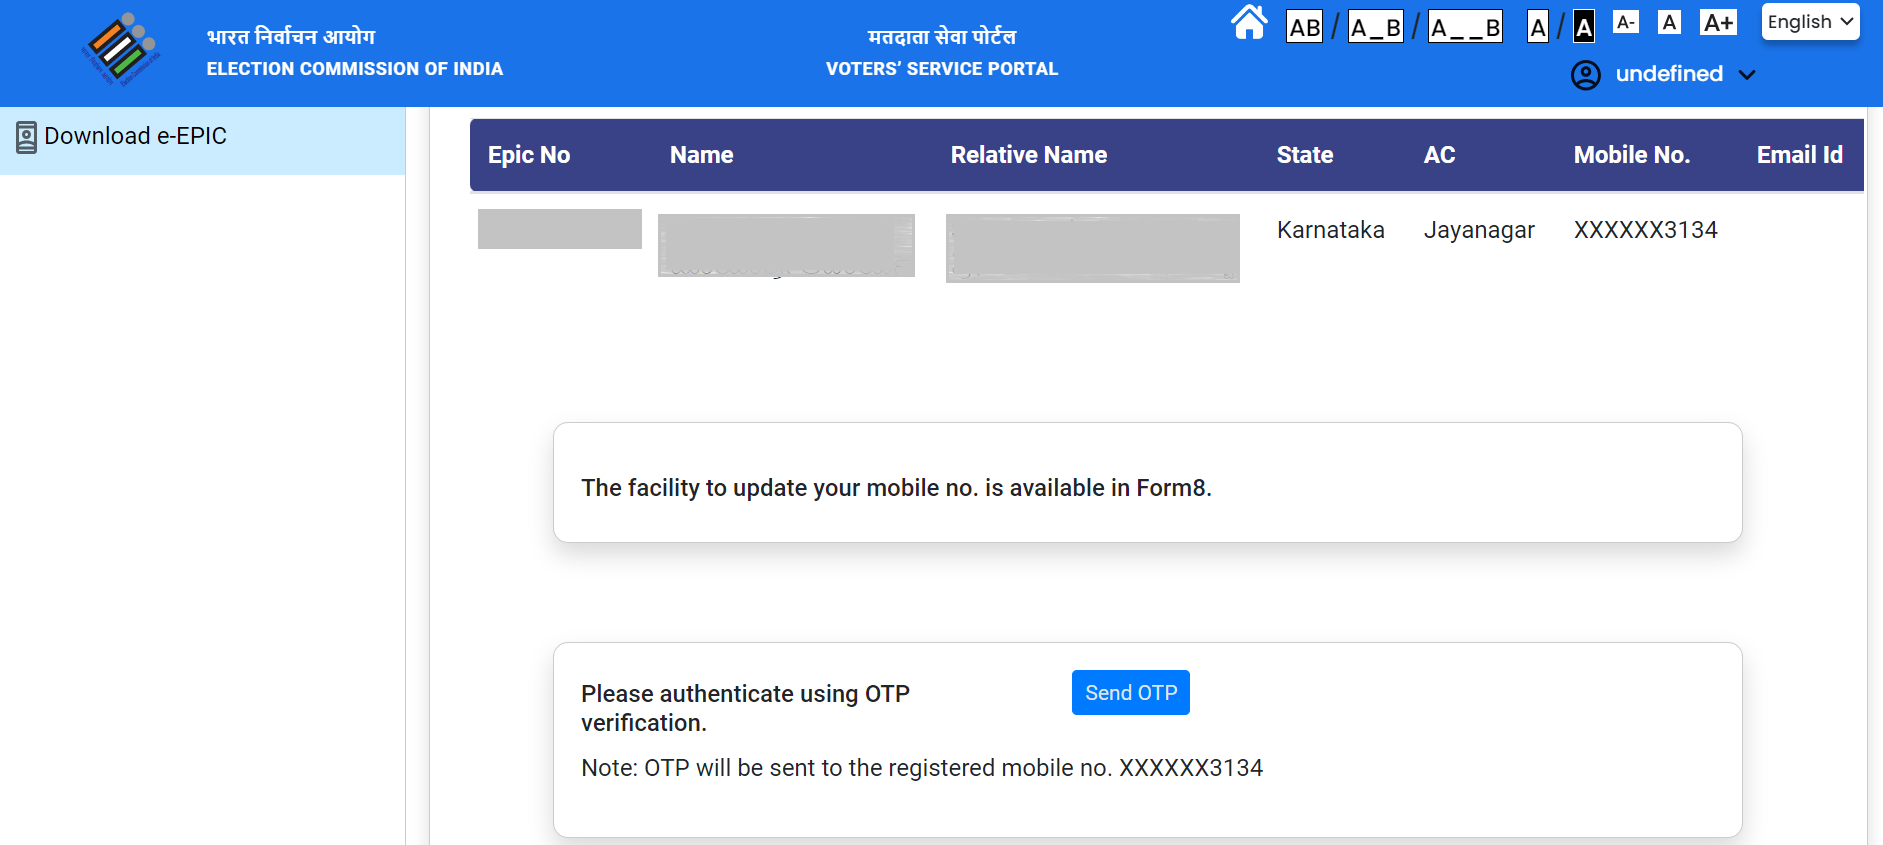The width and height of the screenshot is (1883, 845).
Task: Click the Home icon in header
Action: point(1249,23)
